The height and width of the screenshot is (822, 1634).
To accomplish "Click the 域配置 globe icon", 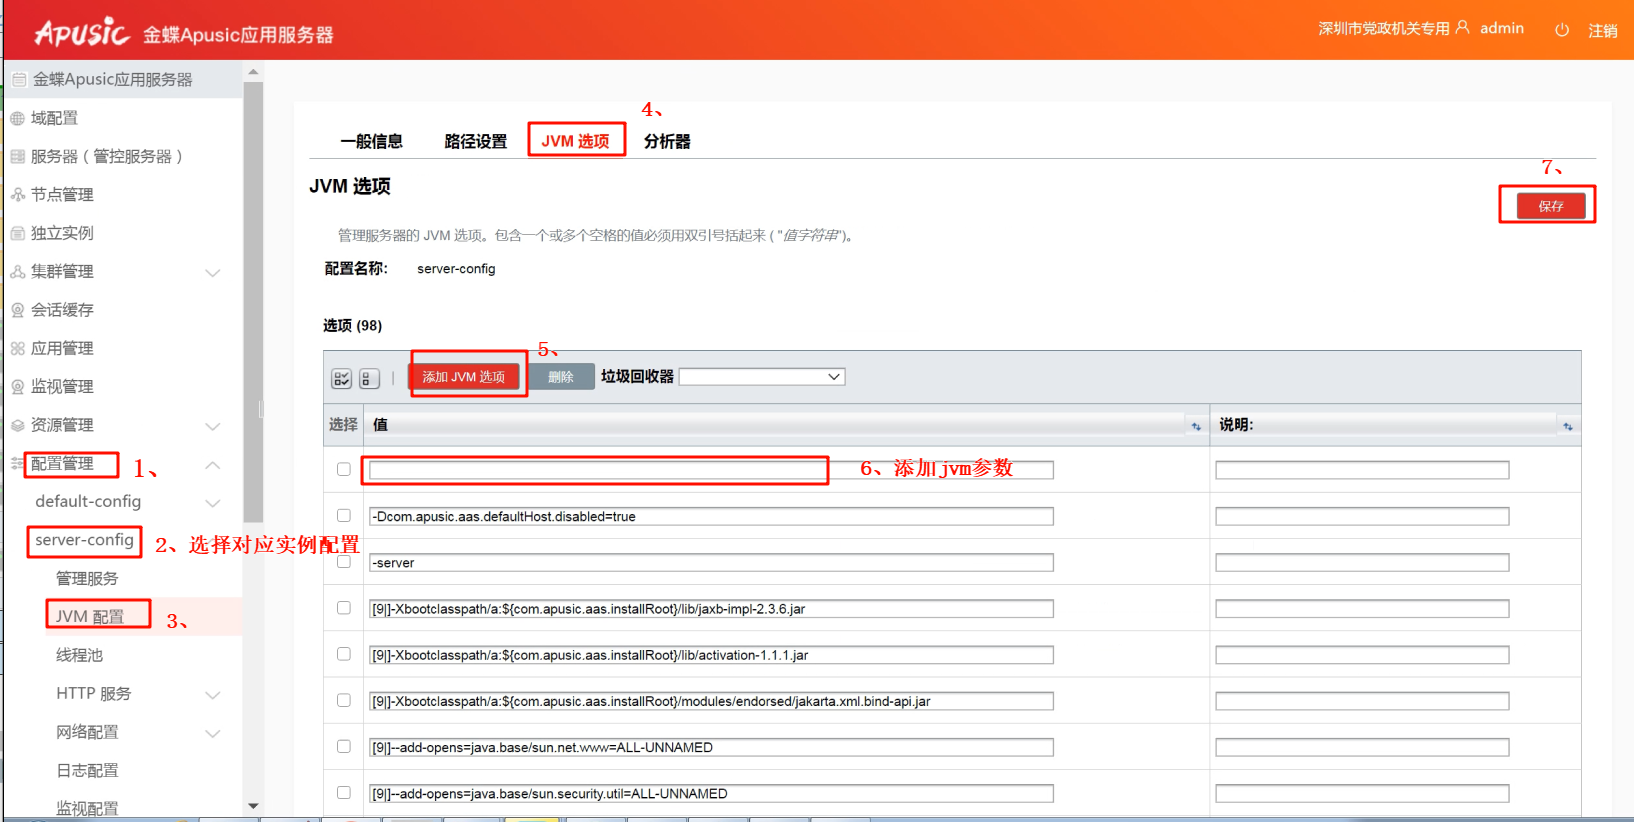I will tap(18, 118).
